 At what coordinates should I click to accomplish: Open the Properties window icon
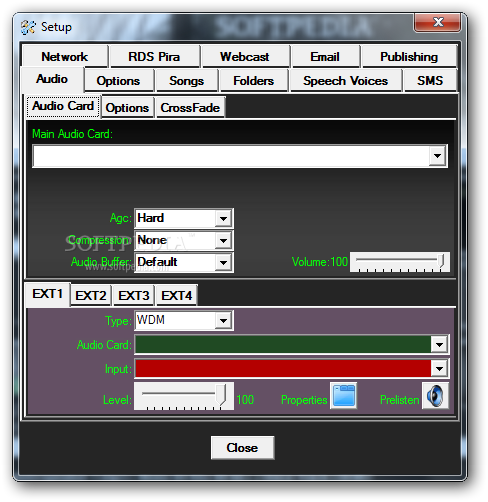point(344,396)
